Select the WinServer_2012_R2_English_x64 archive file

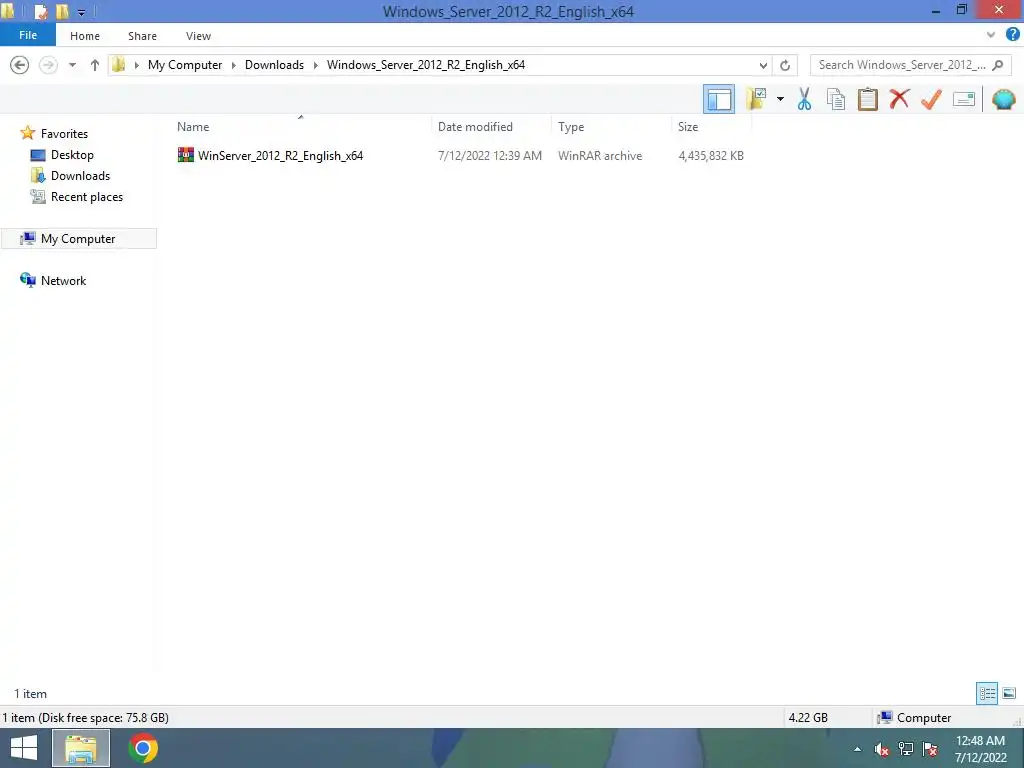point(280,155)
